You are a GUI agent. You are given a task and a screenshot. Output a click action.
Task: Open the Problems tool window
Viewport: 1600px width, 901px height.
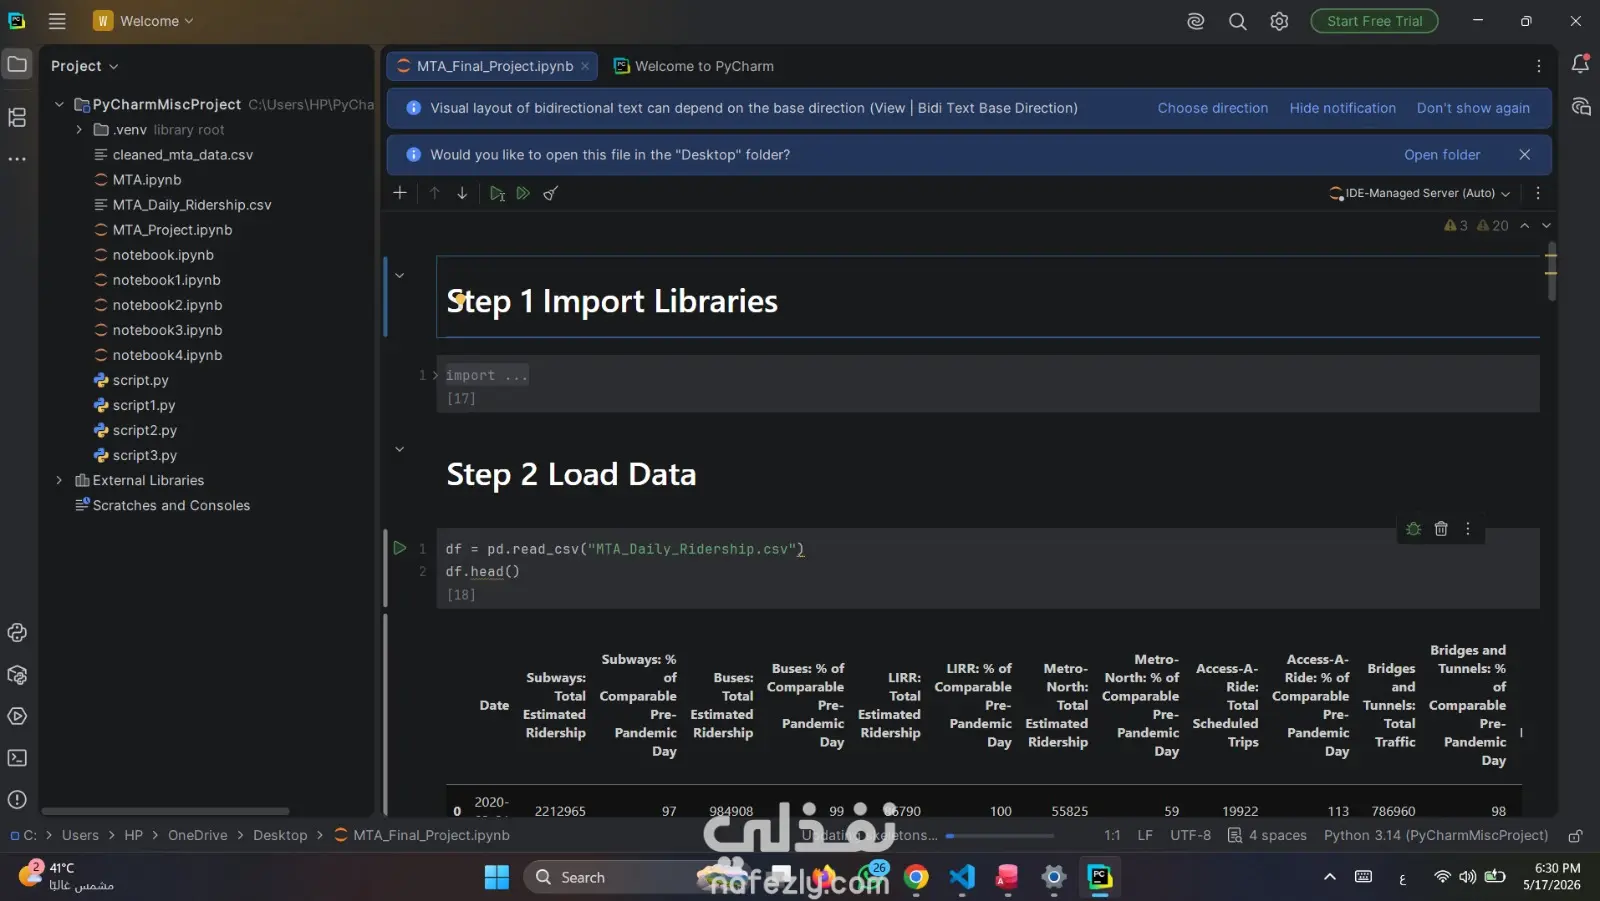coord(17,799)
